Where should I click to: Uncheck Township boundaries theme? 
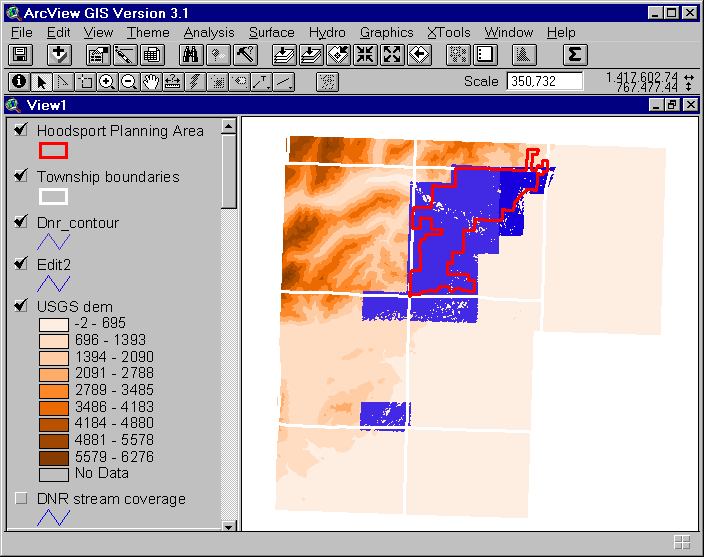click(21, 175)
